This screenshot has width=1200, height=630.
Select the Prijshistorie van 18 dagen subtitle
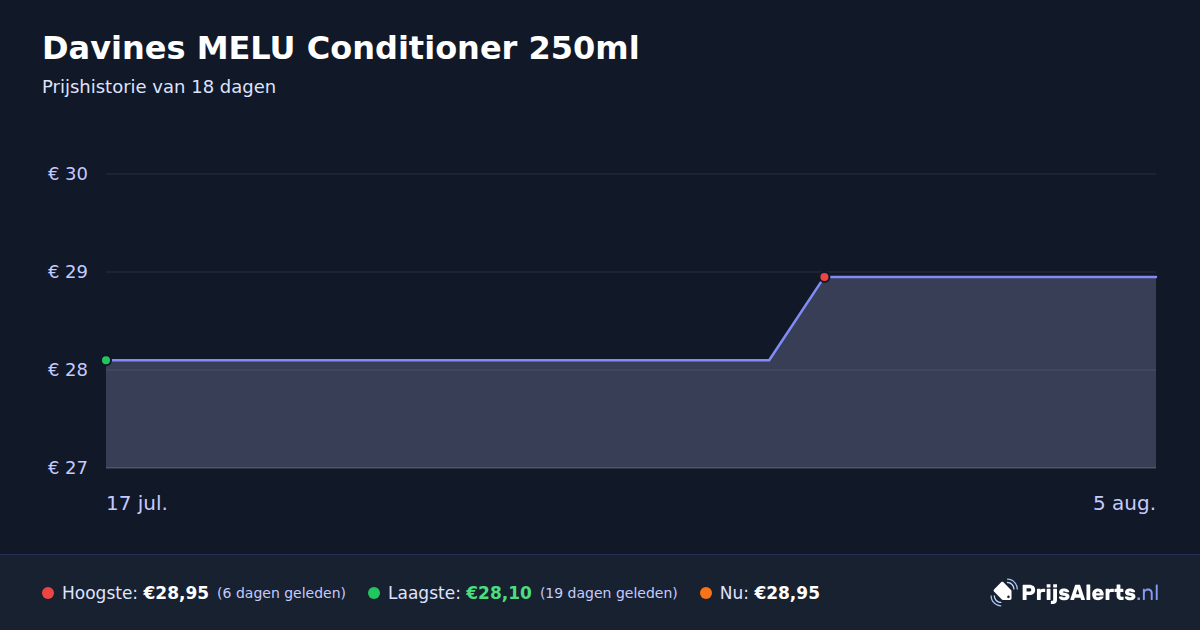[159, 87]
